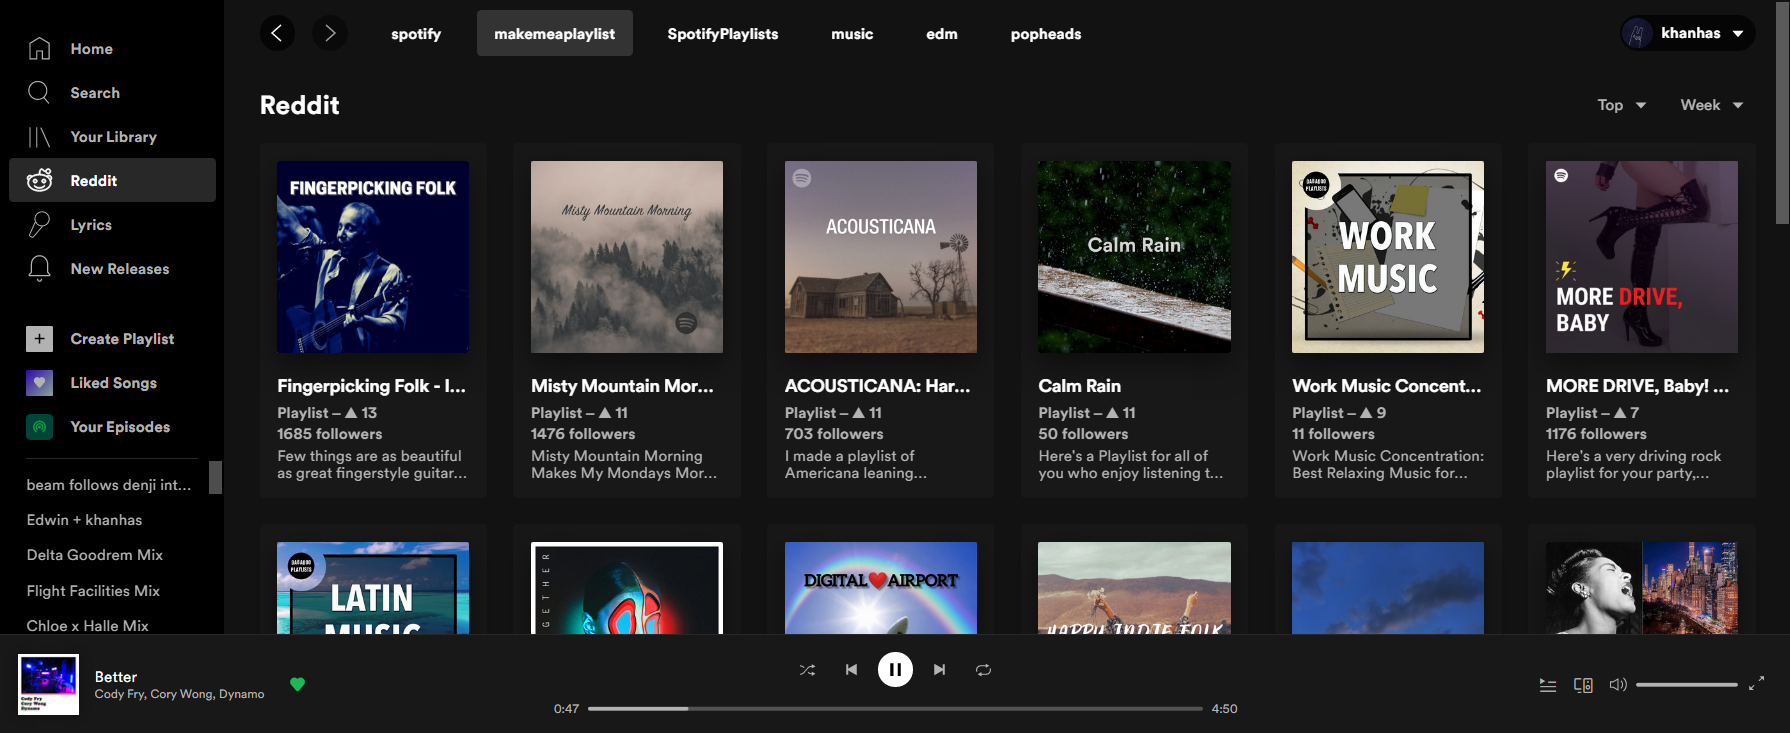The height and width of the screenshot is (733, 1790).
Task: Skip to the next track
Action: (939, 670)
